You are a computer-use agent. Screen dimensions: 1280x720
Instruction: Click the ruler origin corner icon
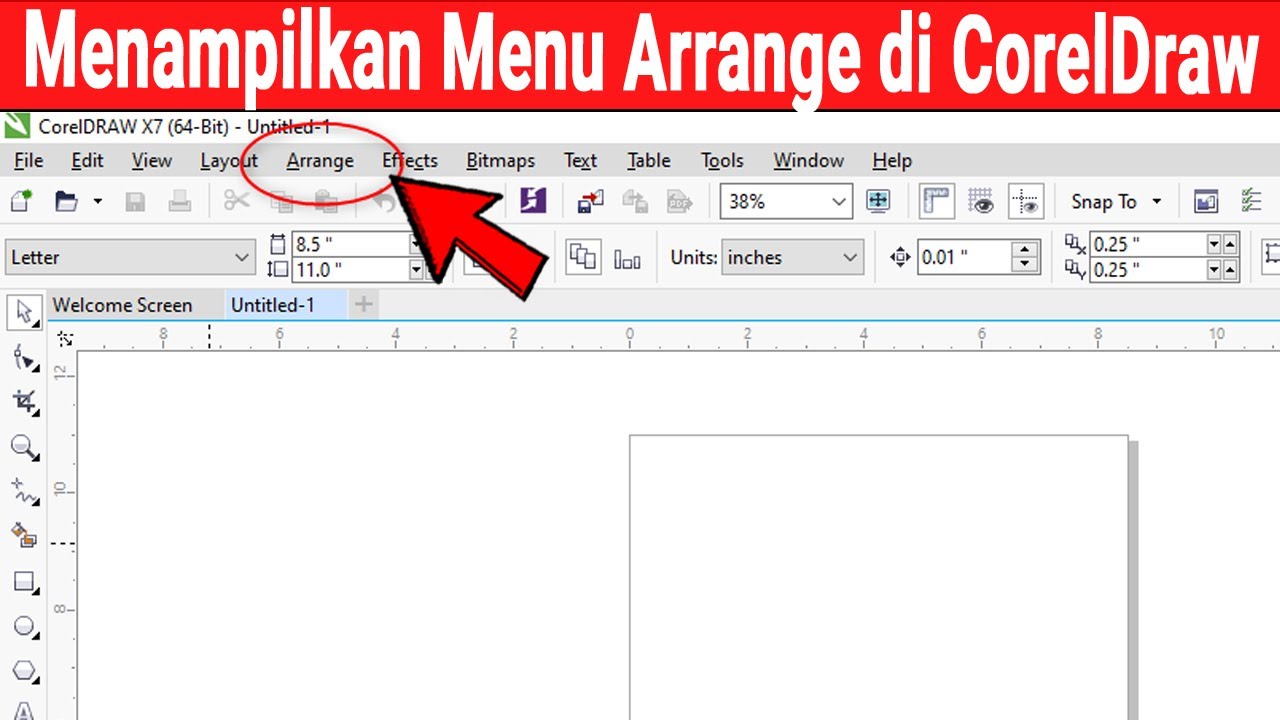coord(65,339)
